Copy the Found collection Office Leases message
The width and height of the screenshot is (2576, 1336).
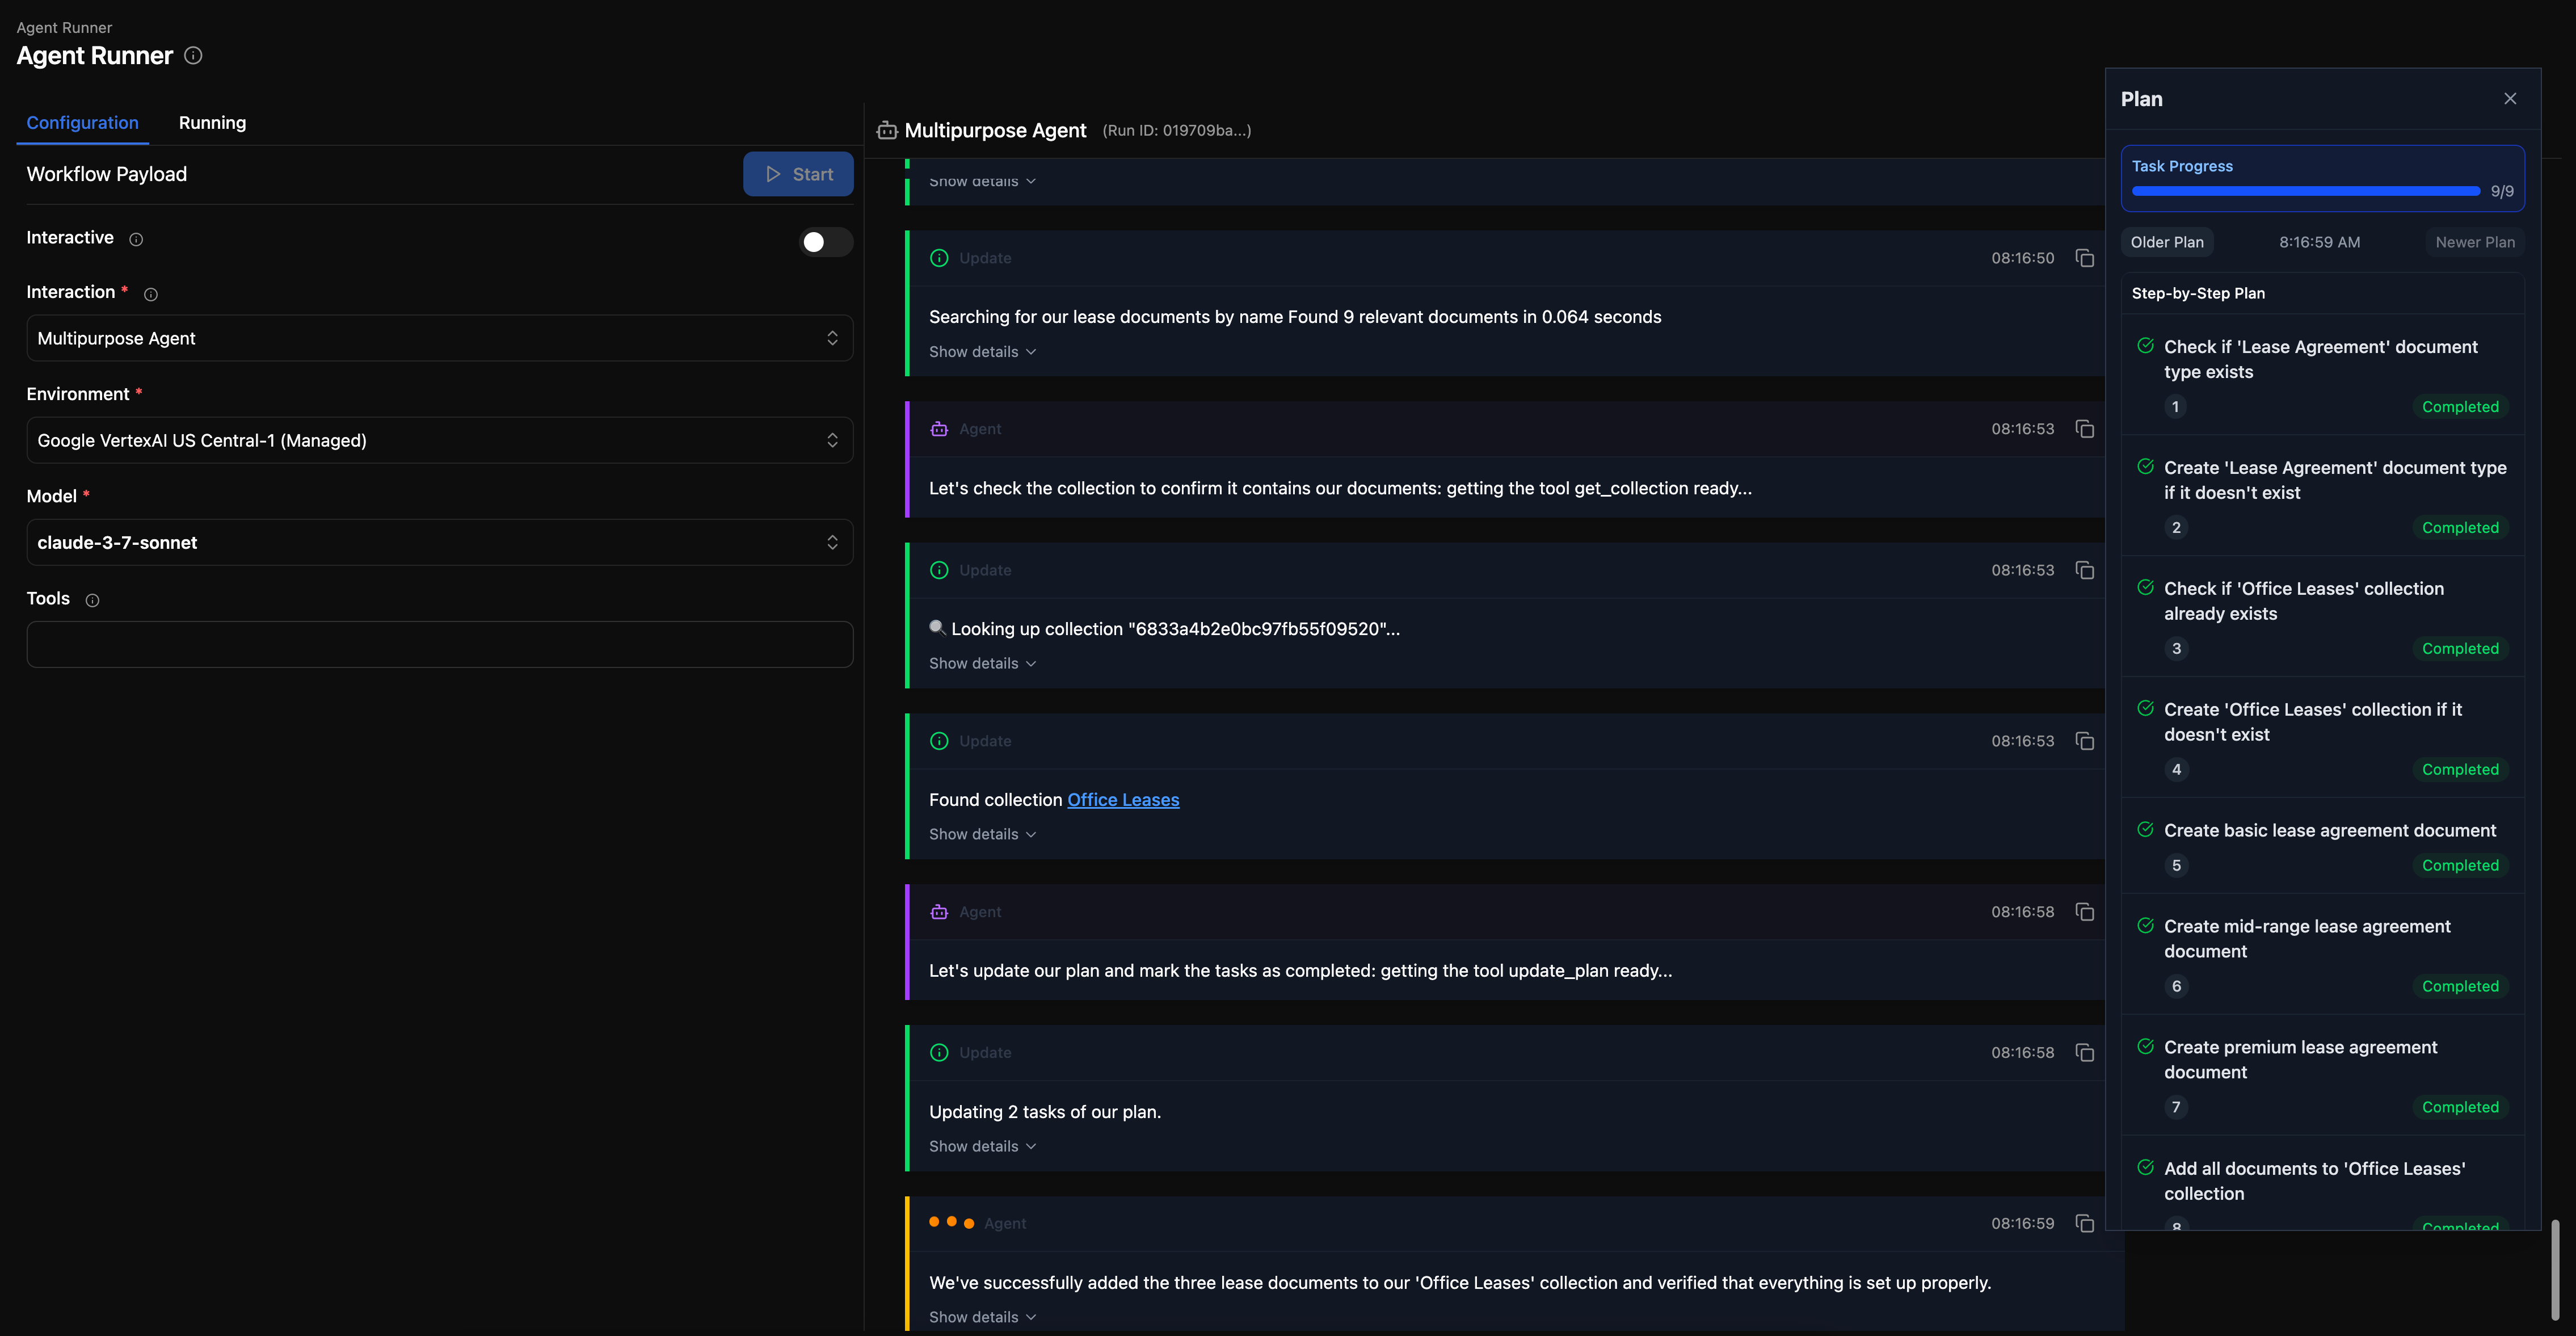2085,741
